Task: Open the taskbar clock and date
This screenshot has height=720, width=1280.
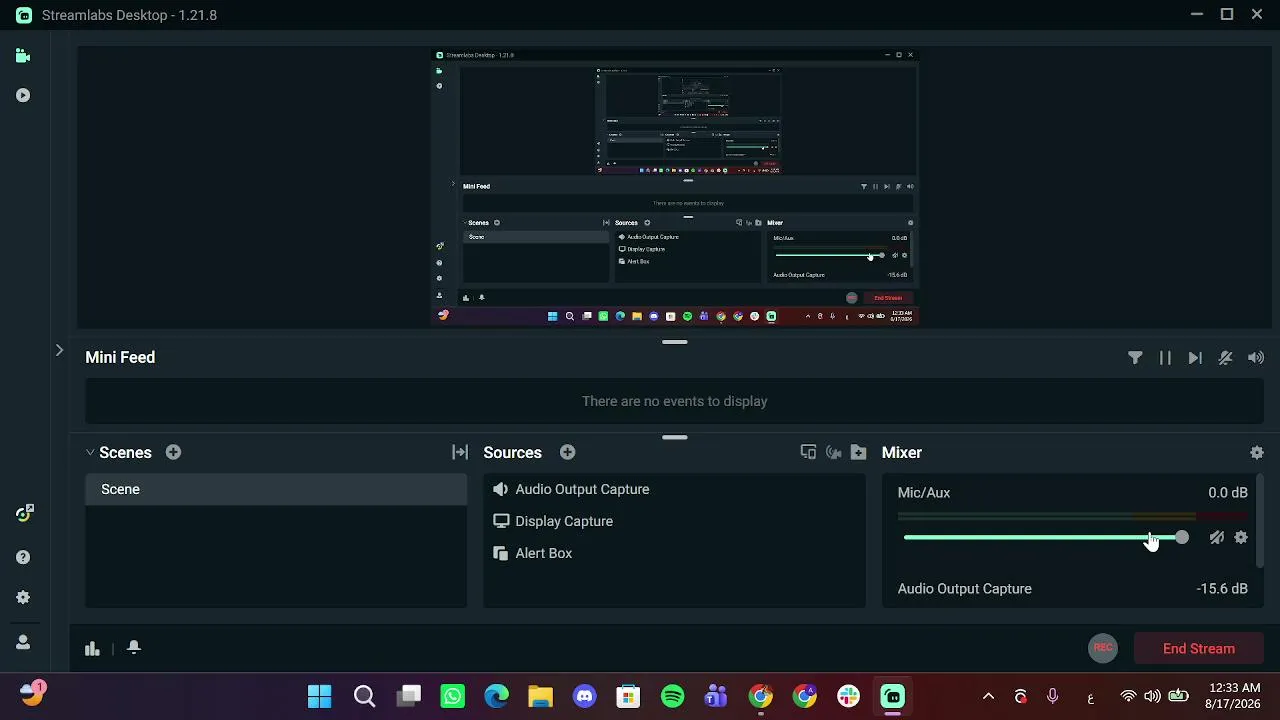Action: [x=1234, y=696]
